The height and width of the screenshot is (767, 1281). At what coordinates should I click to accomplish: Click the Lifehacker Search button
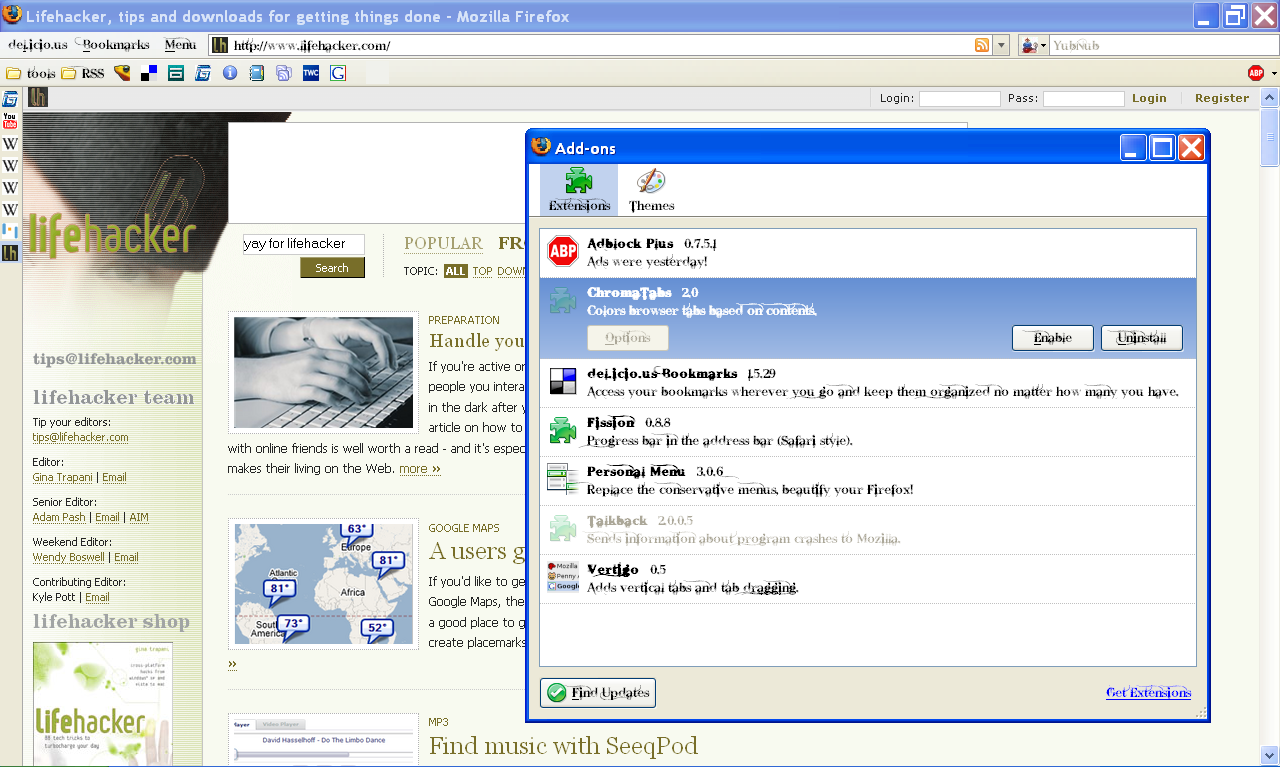(332, 268)
